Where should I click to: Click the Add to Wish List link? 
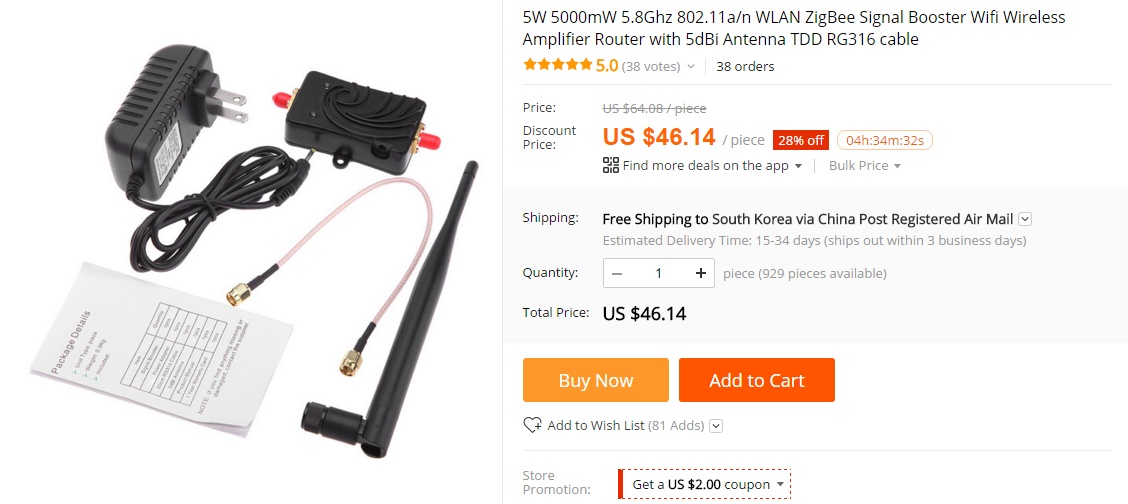coord(596,426)
